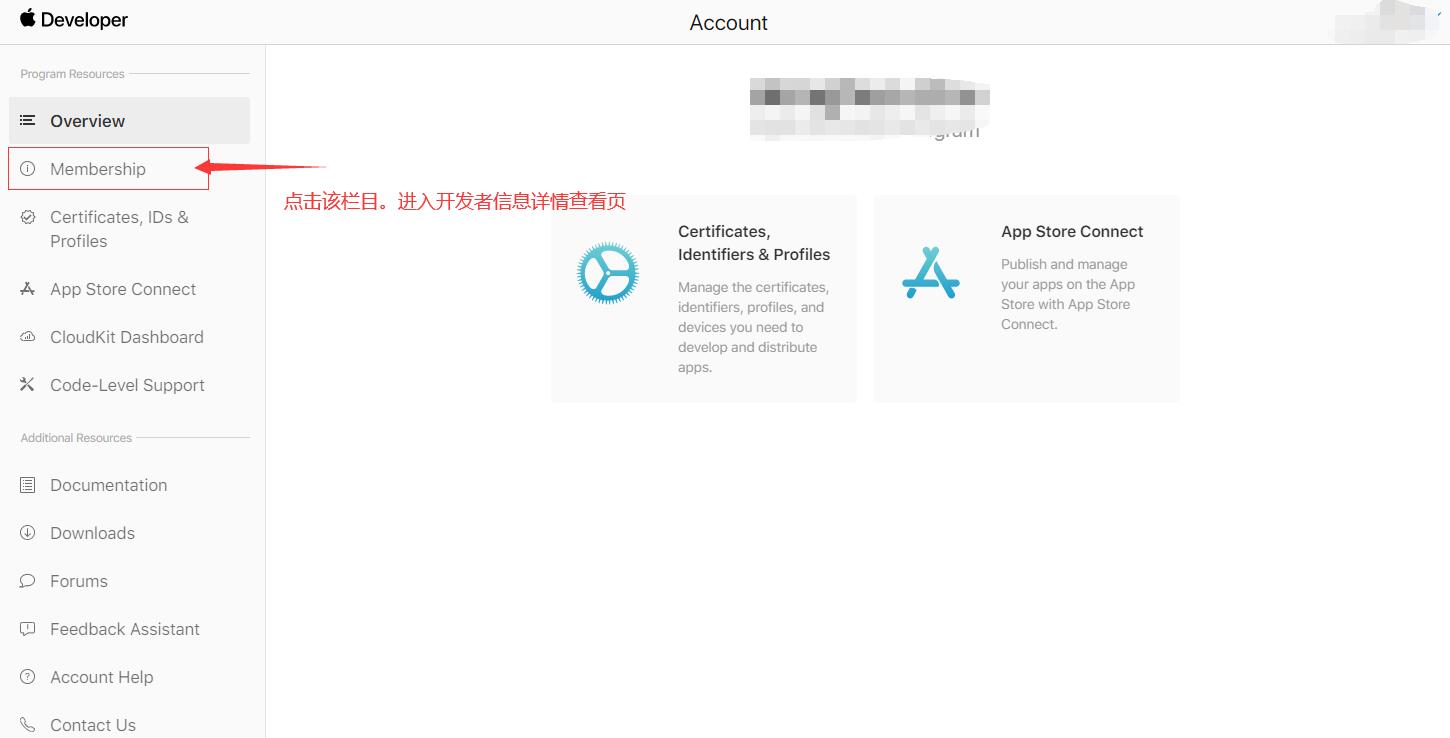
Task: Click the Certificates gear icon on card
Action: tap(607, 273)
